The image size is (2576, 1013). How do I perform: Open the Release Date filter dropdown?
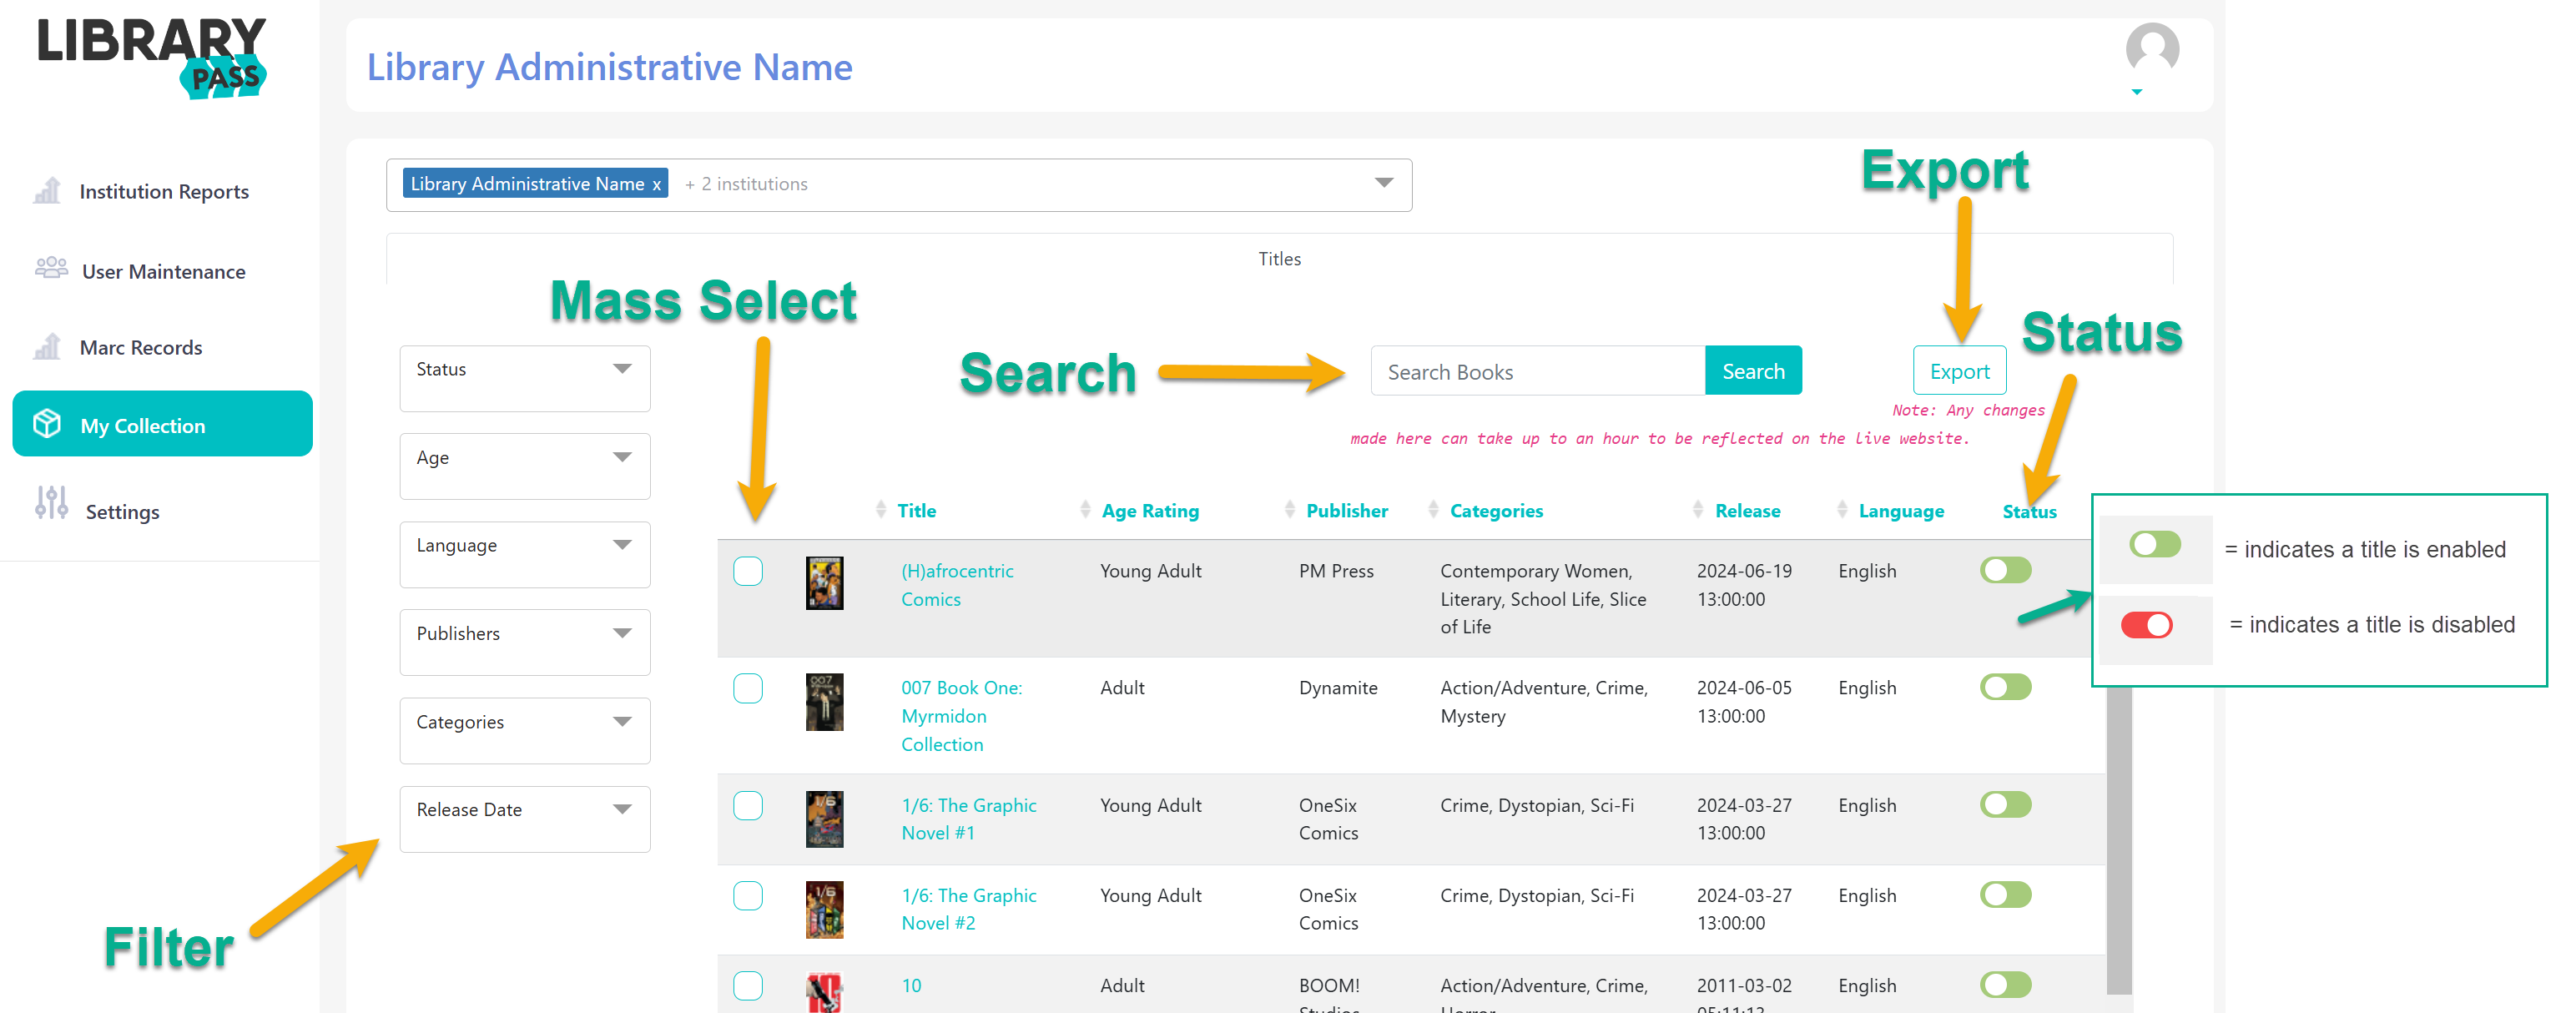tap(524, 818)
